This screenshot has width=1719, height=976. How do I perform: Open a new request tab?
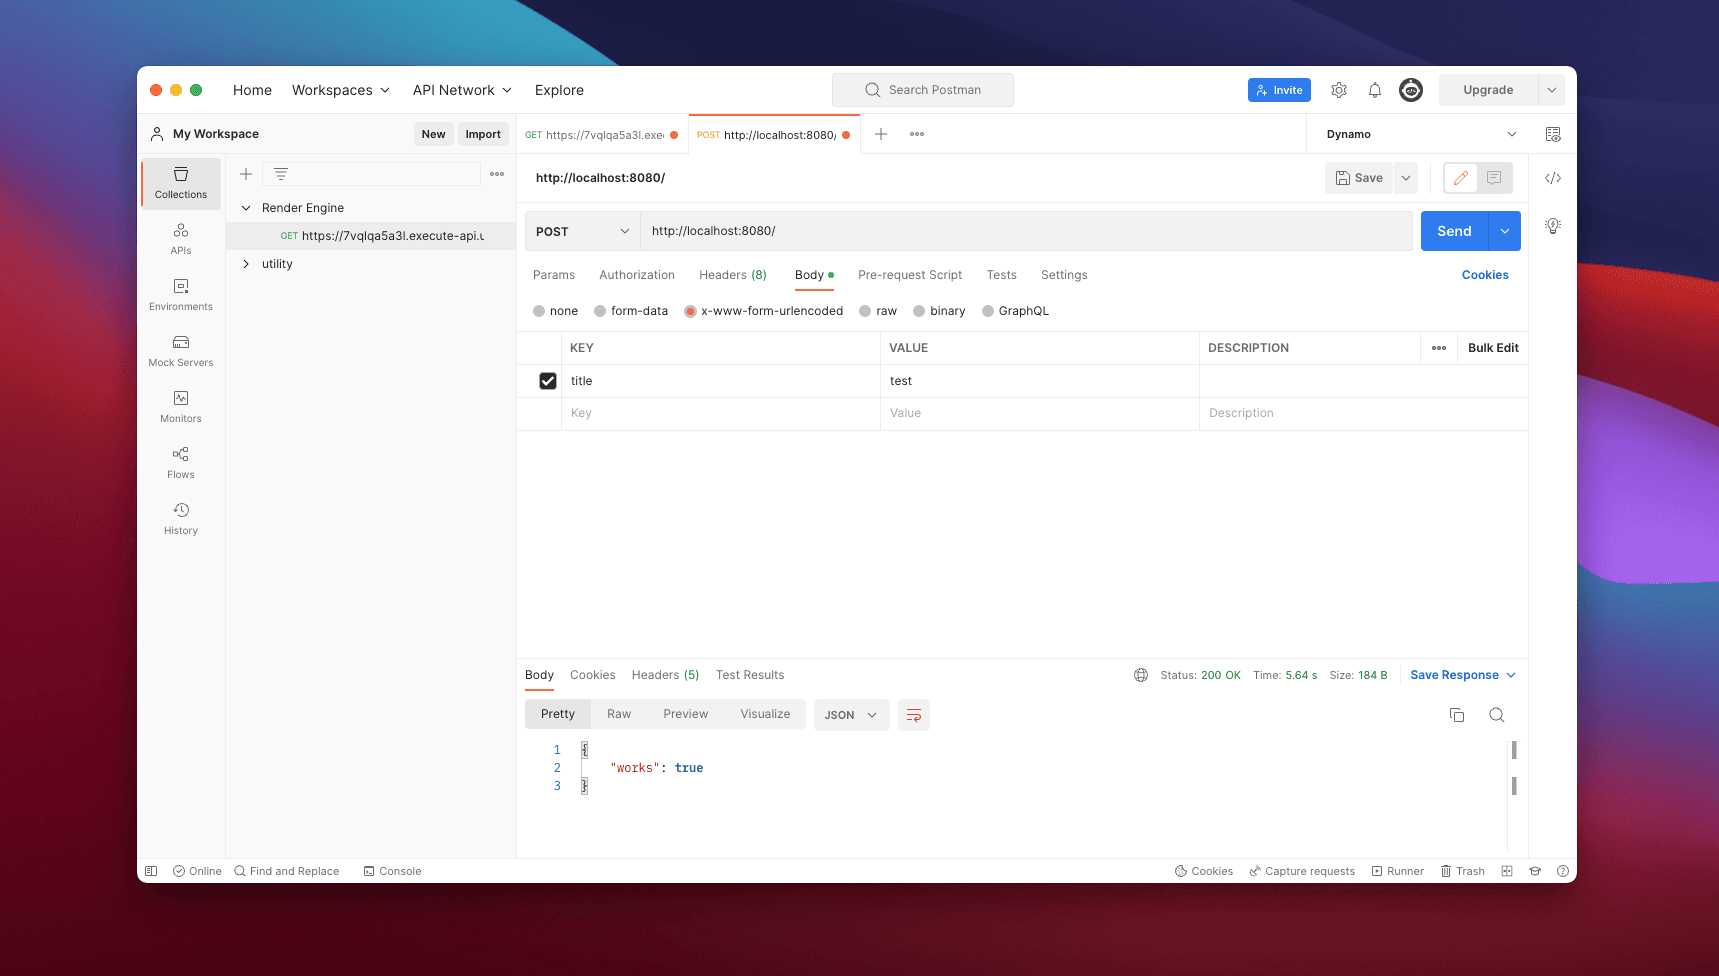pyautogui.click(x=881, y=134)
